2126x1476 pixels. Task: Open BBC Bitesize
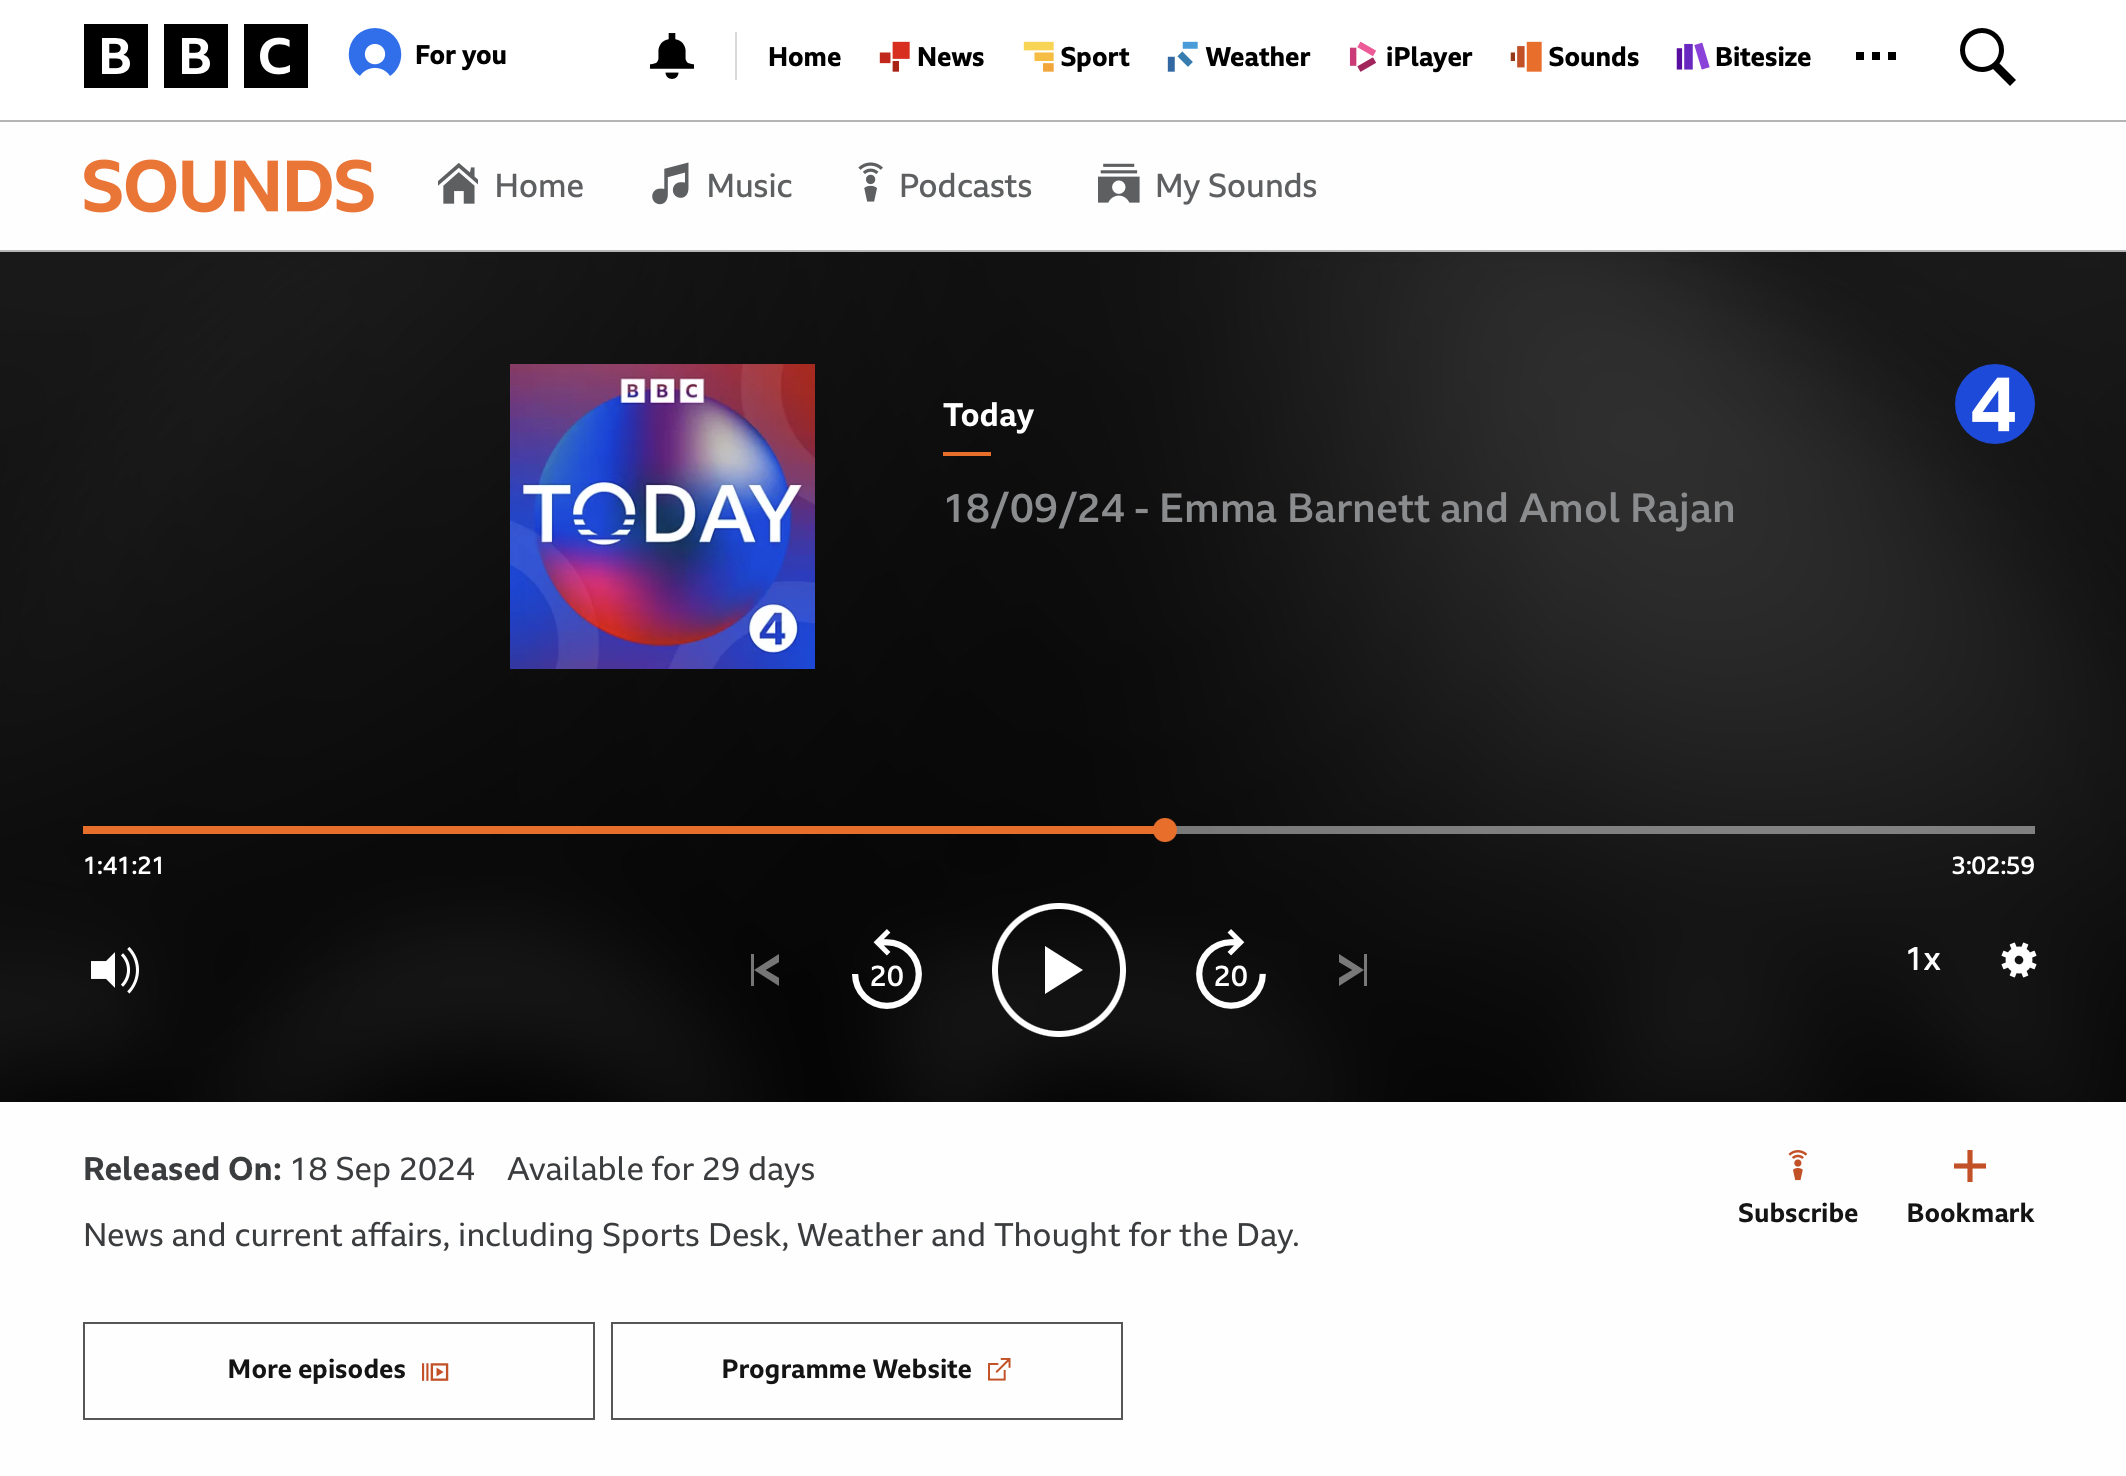point(1743,57)
